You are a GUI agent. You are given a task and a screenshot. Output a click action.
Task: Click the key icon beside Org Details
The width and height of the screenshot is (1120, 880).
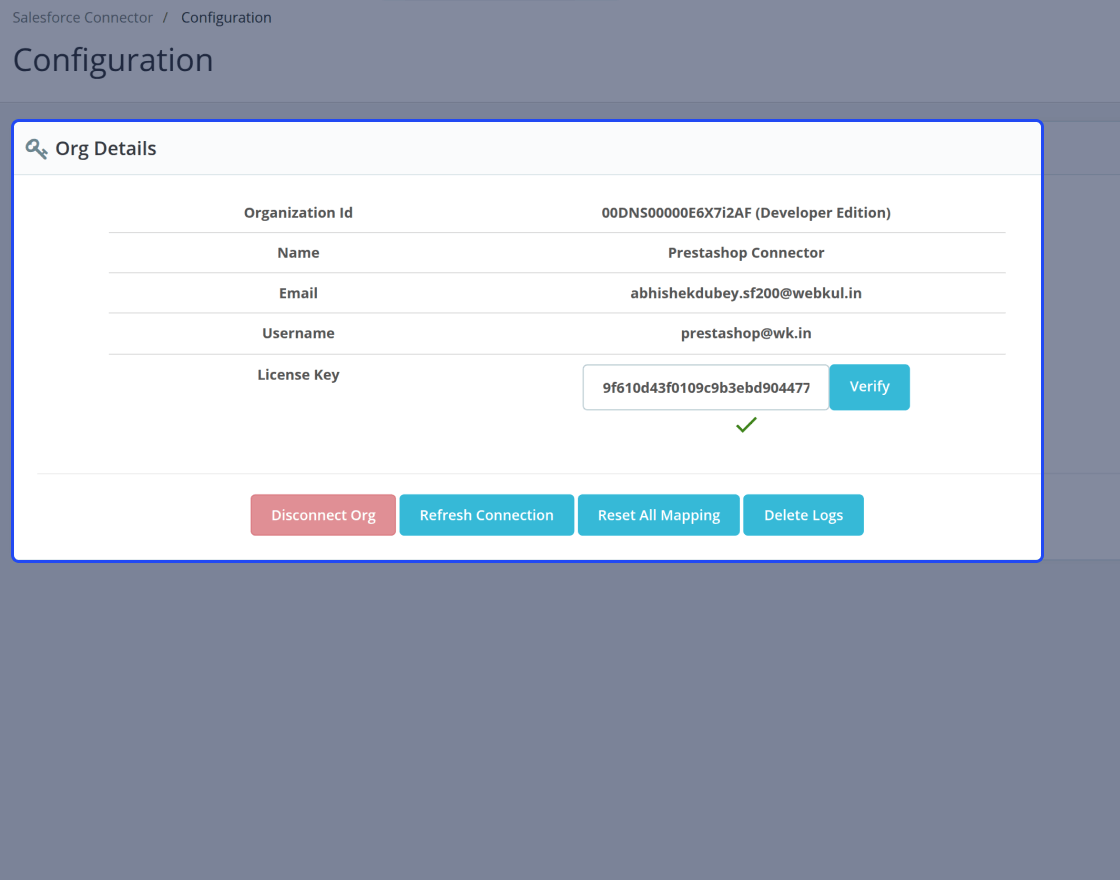click(36, 149)
